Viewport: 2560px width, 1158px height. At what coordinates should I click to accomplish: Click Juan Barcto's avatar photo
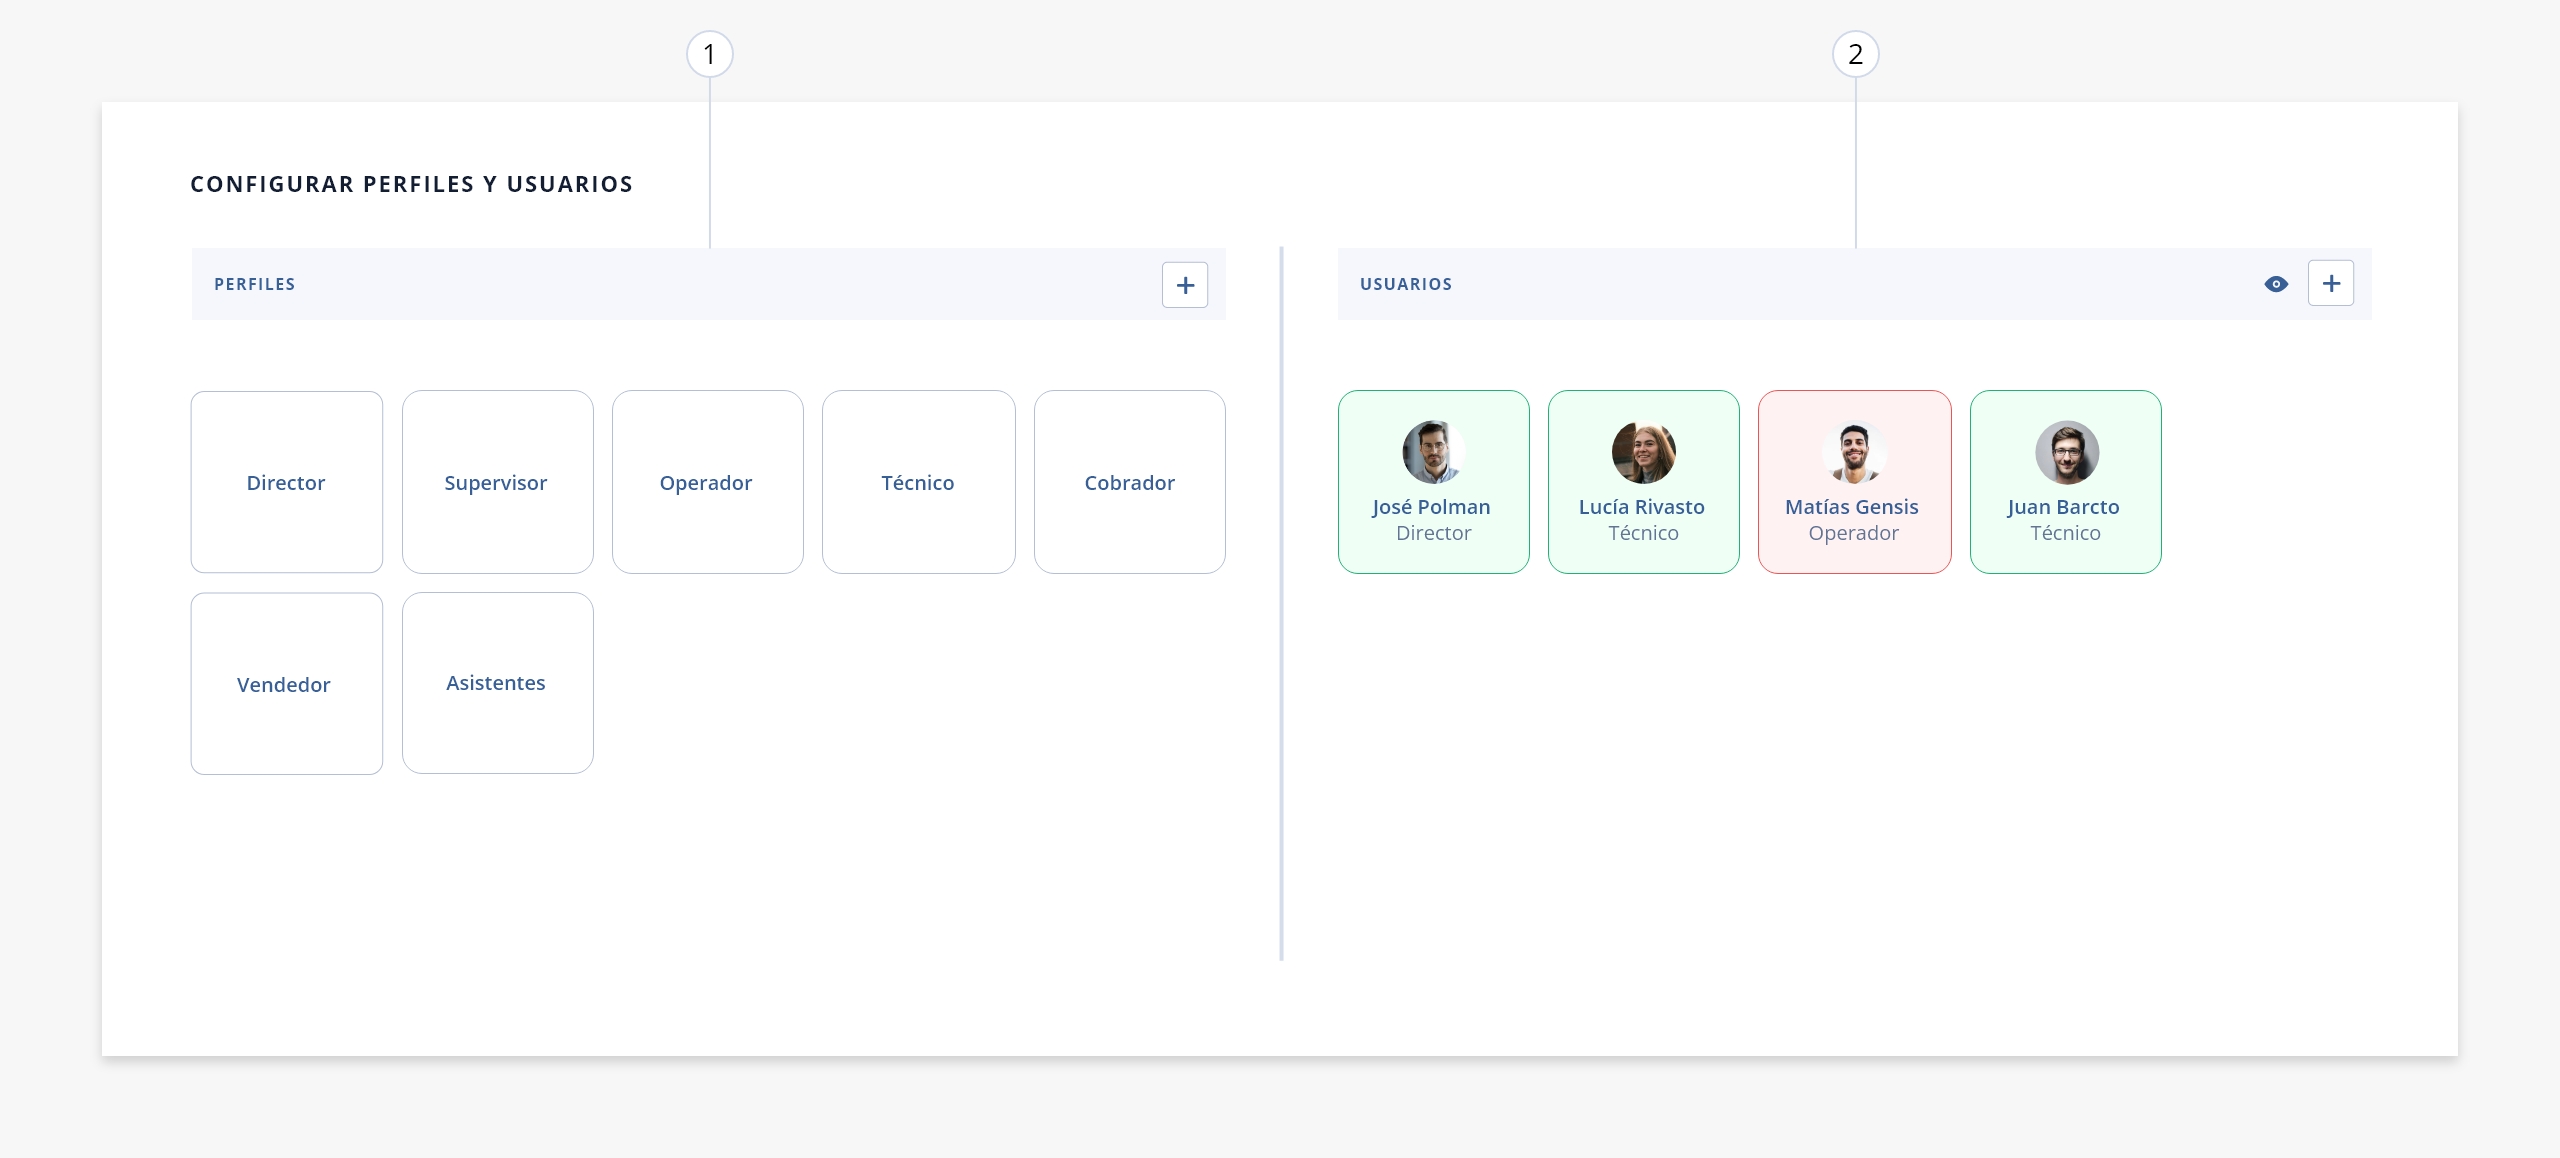(x=2067, y=452)
